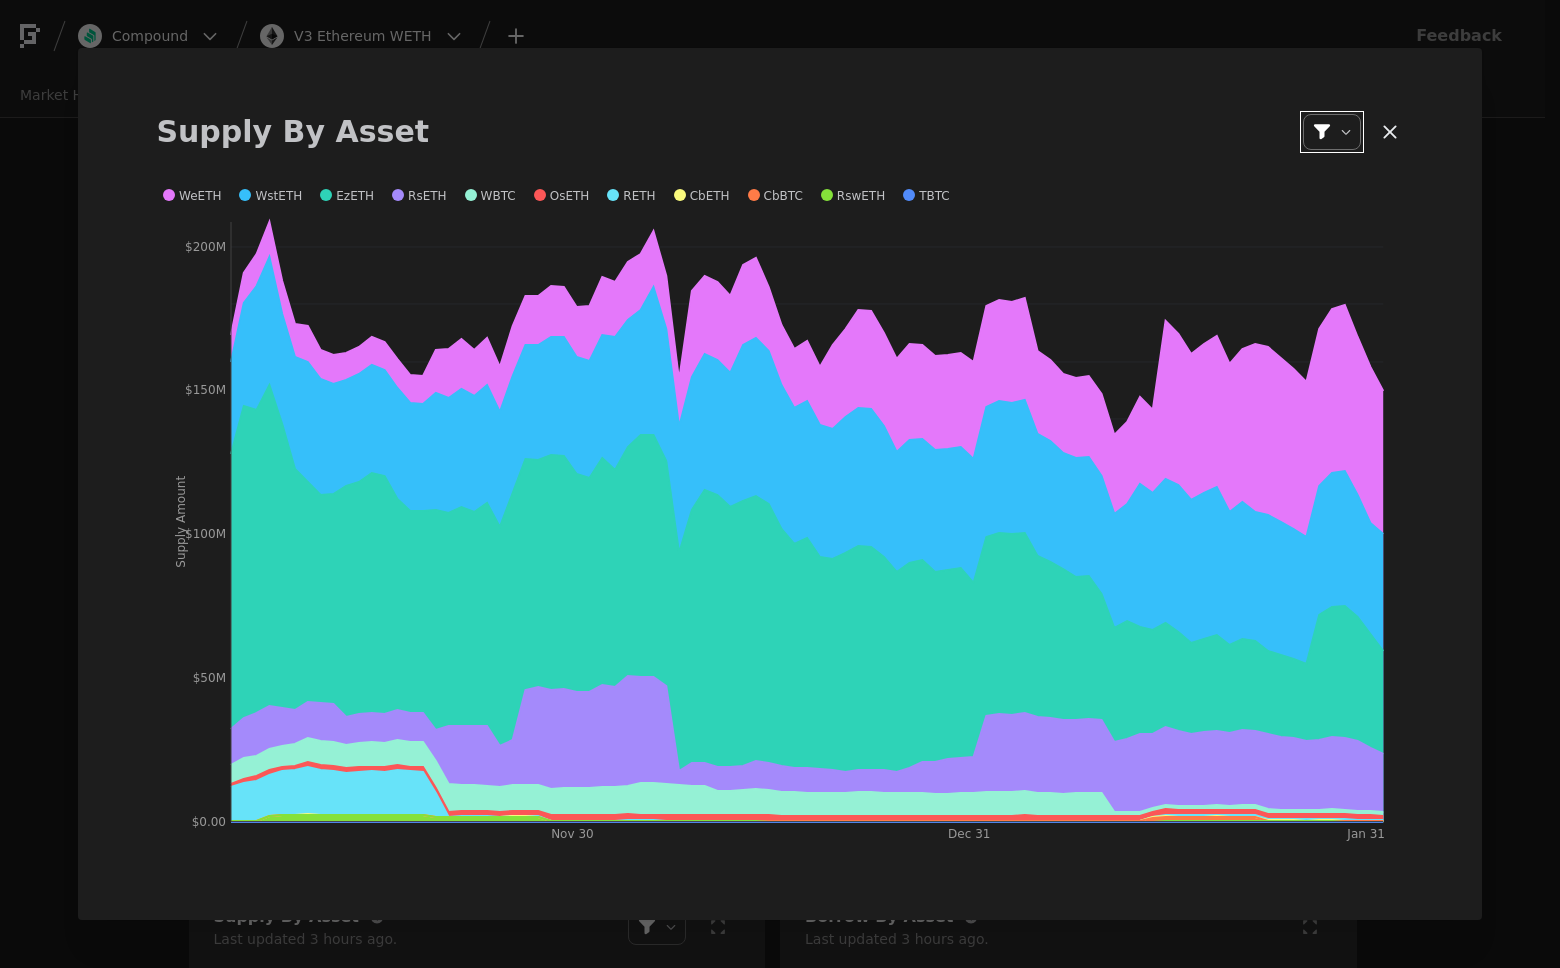1560x968 pixels.
Task: Open the Feedback link
Action: click(1459, 35)
